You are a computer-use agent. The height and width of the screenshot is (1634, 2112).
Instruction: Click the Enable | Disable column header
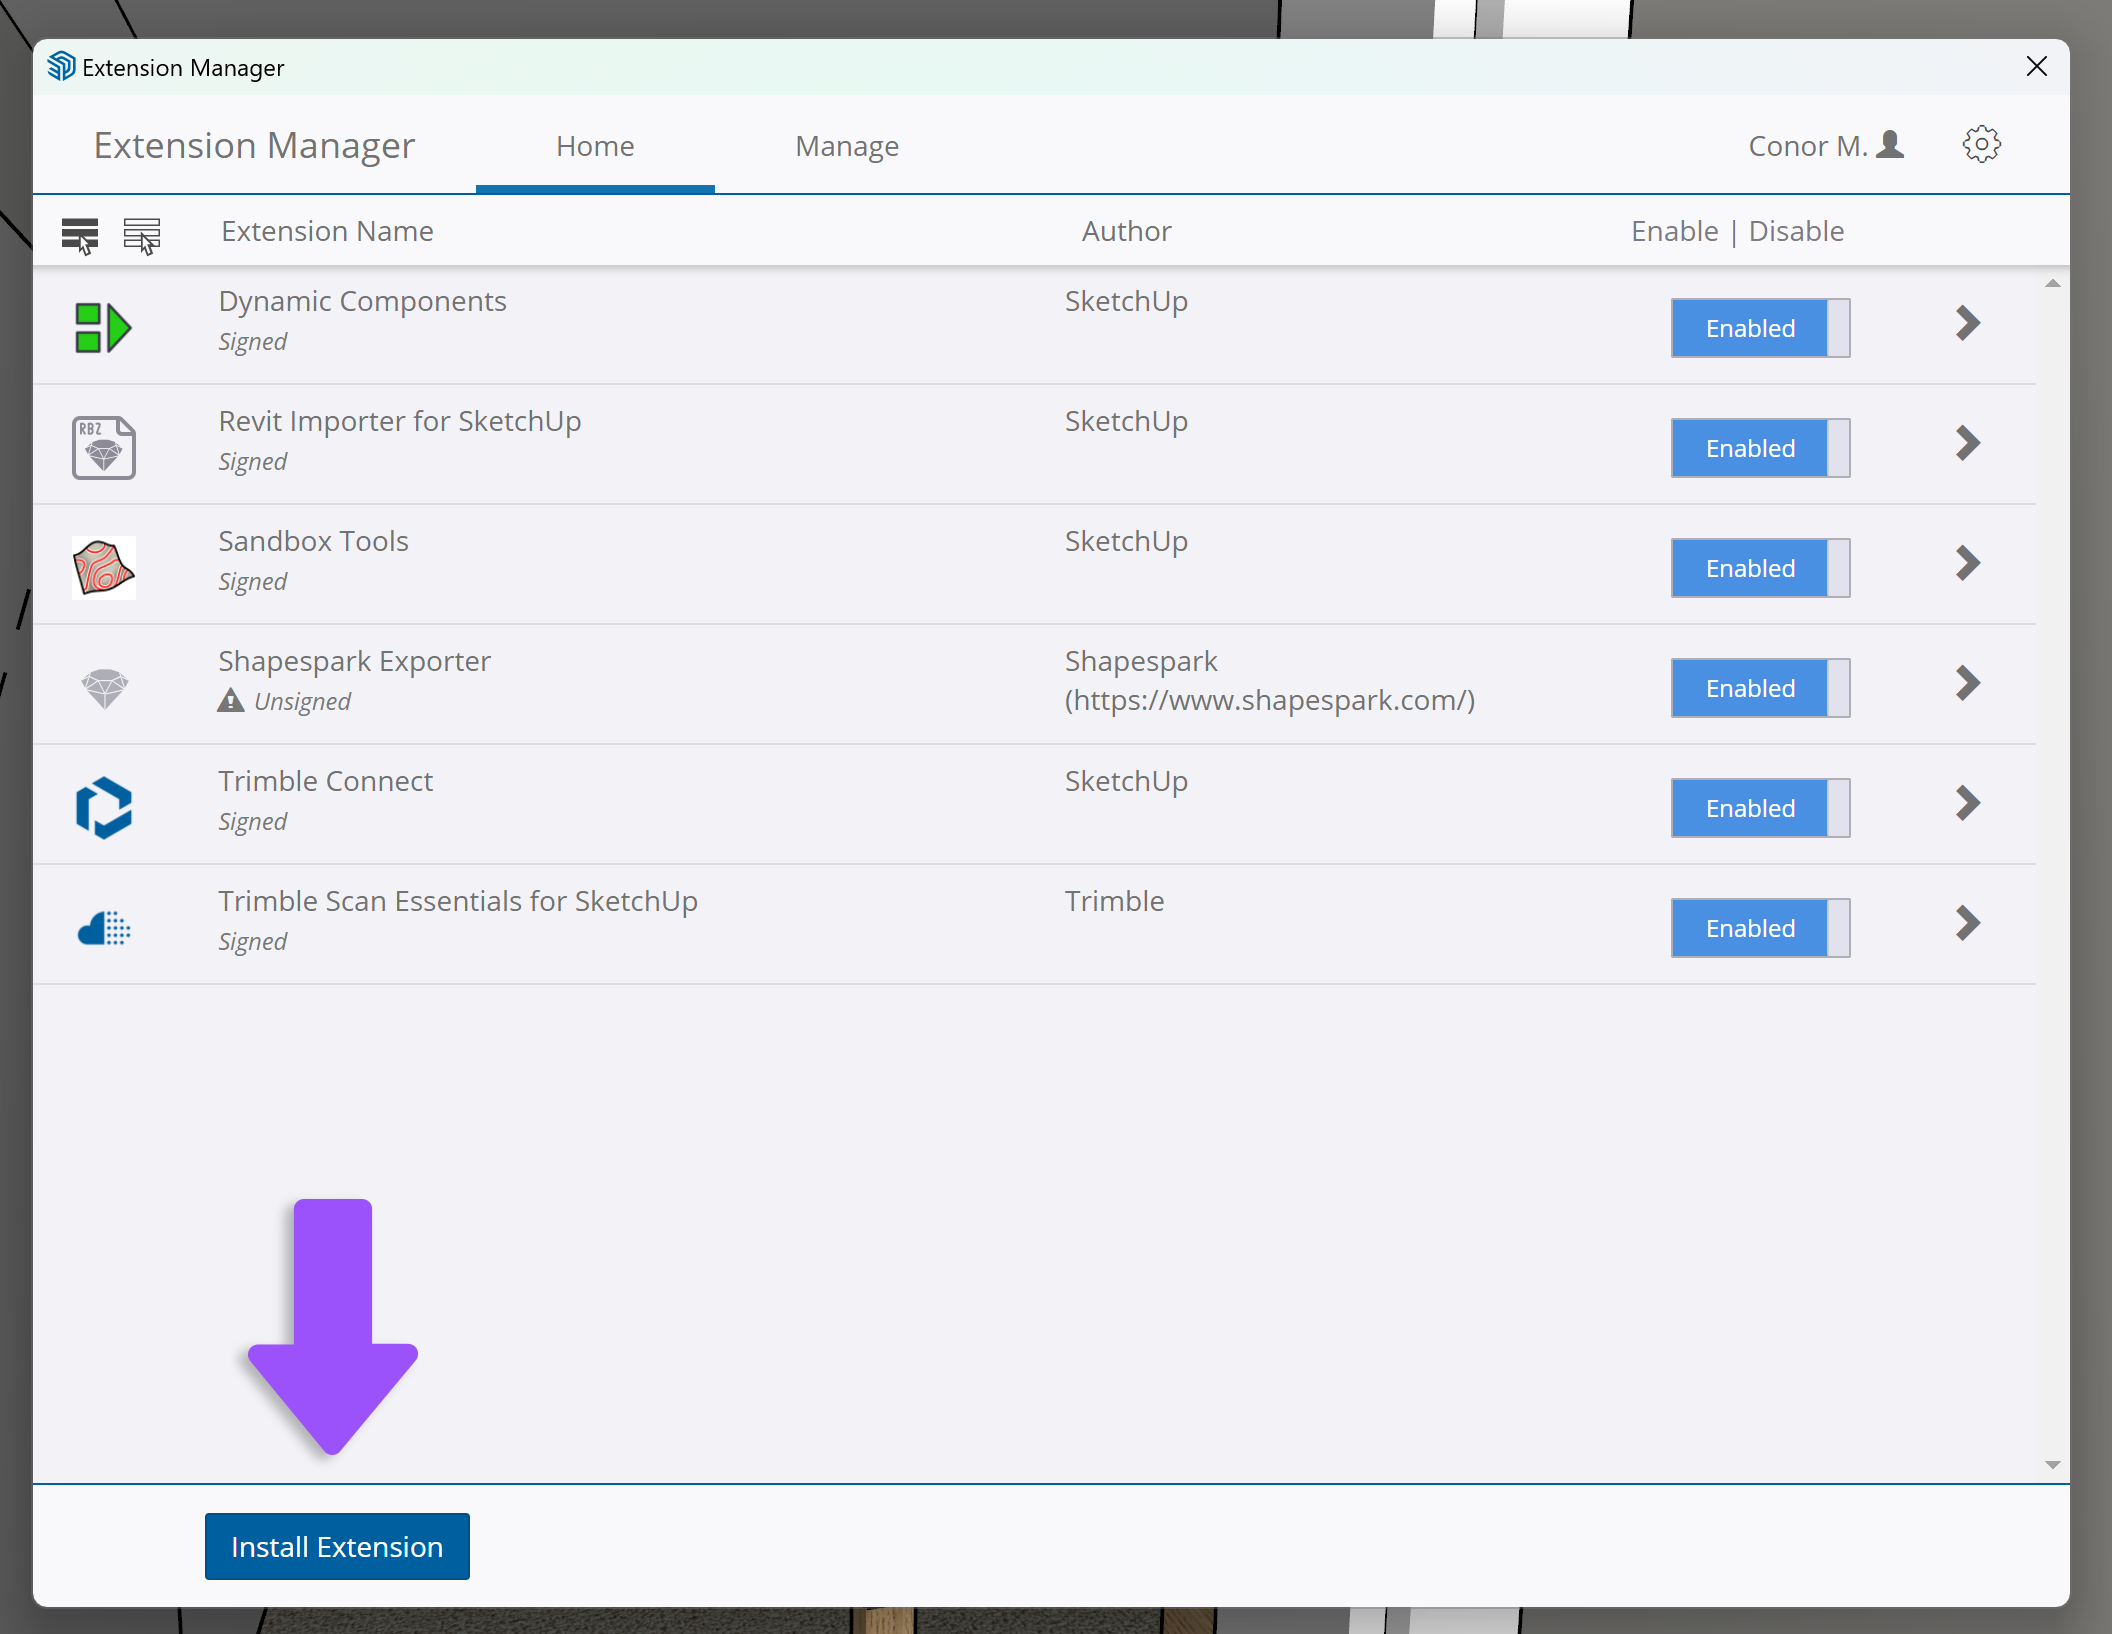click(1738, 231)
